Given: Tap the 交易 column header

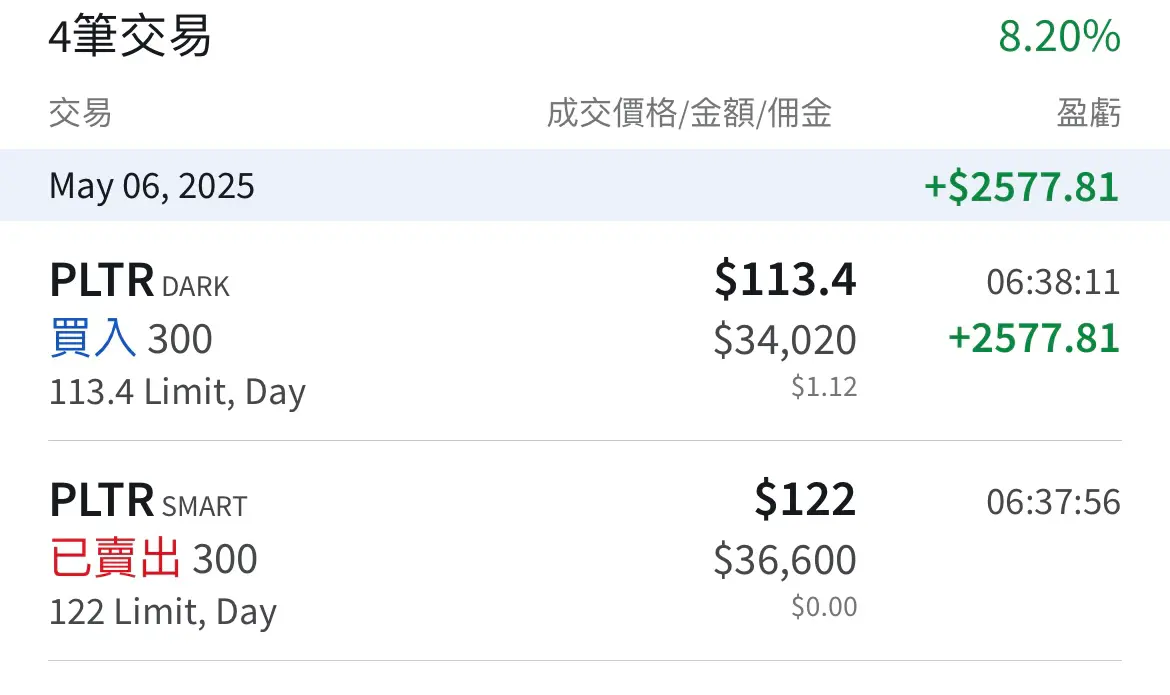Looking at the screenshot, I should pyautogui.click(x=81, y=113).
